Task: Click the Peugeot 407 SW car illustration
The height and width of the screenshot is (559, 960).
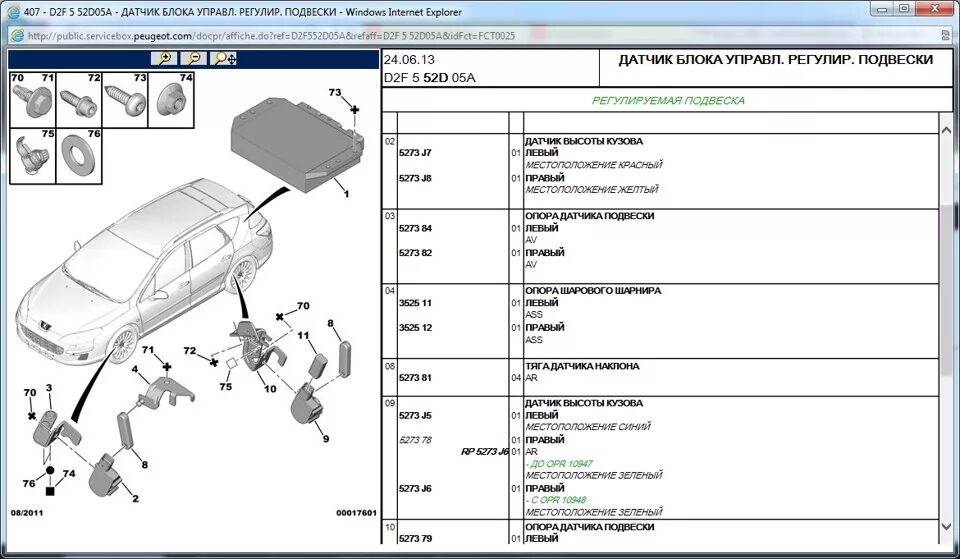Action: click(144, 272)
